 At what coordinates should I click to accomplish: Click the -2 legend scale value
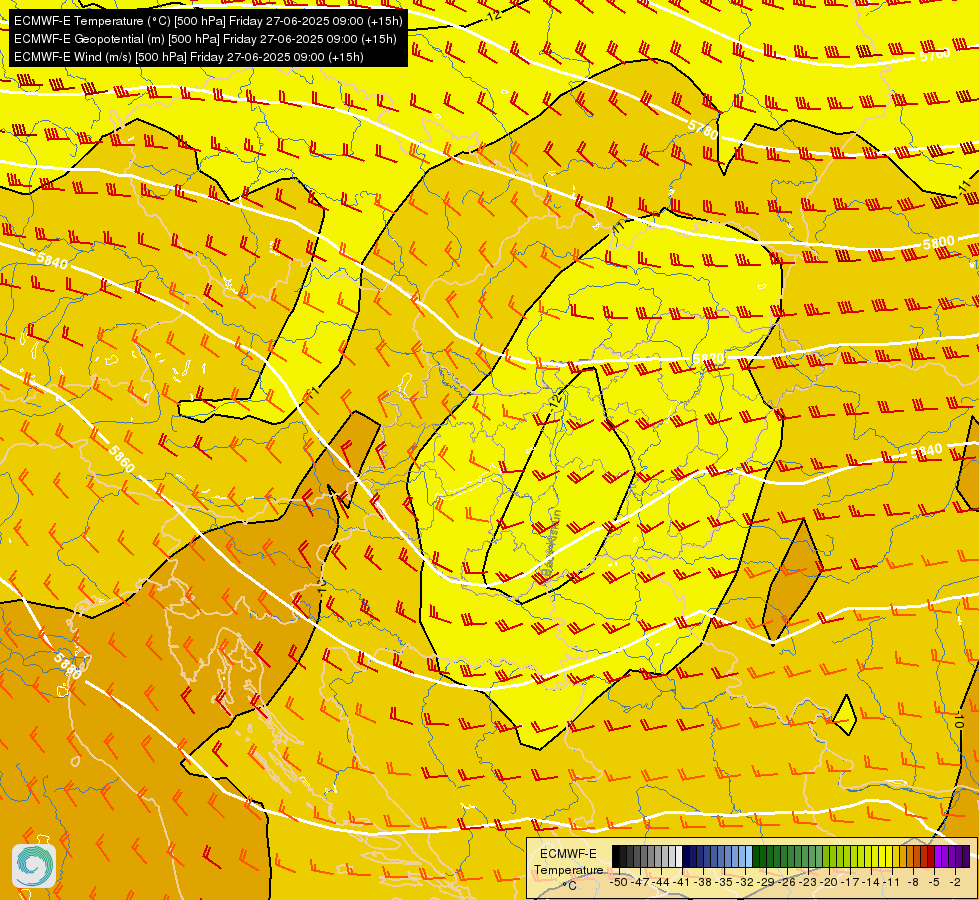point(955,883)
